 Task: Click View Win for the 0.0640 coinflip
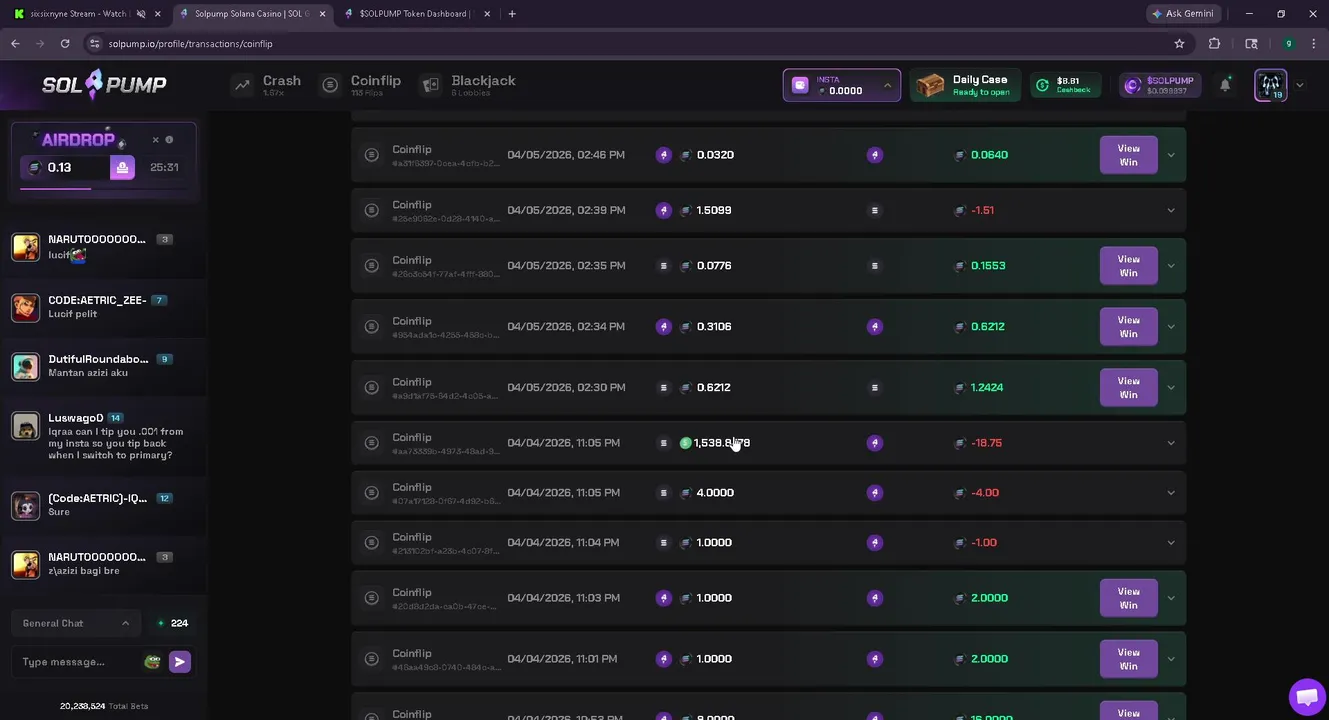tap(1128, 155)
